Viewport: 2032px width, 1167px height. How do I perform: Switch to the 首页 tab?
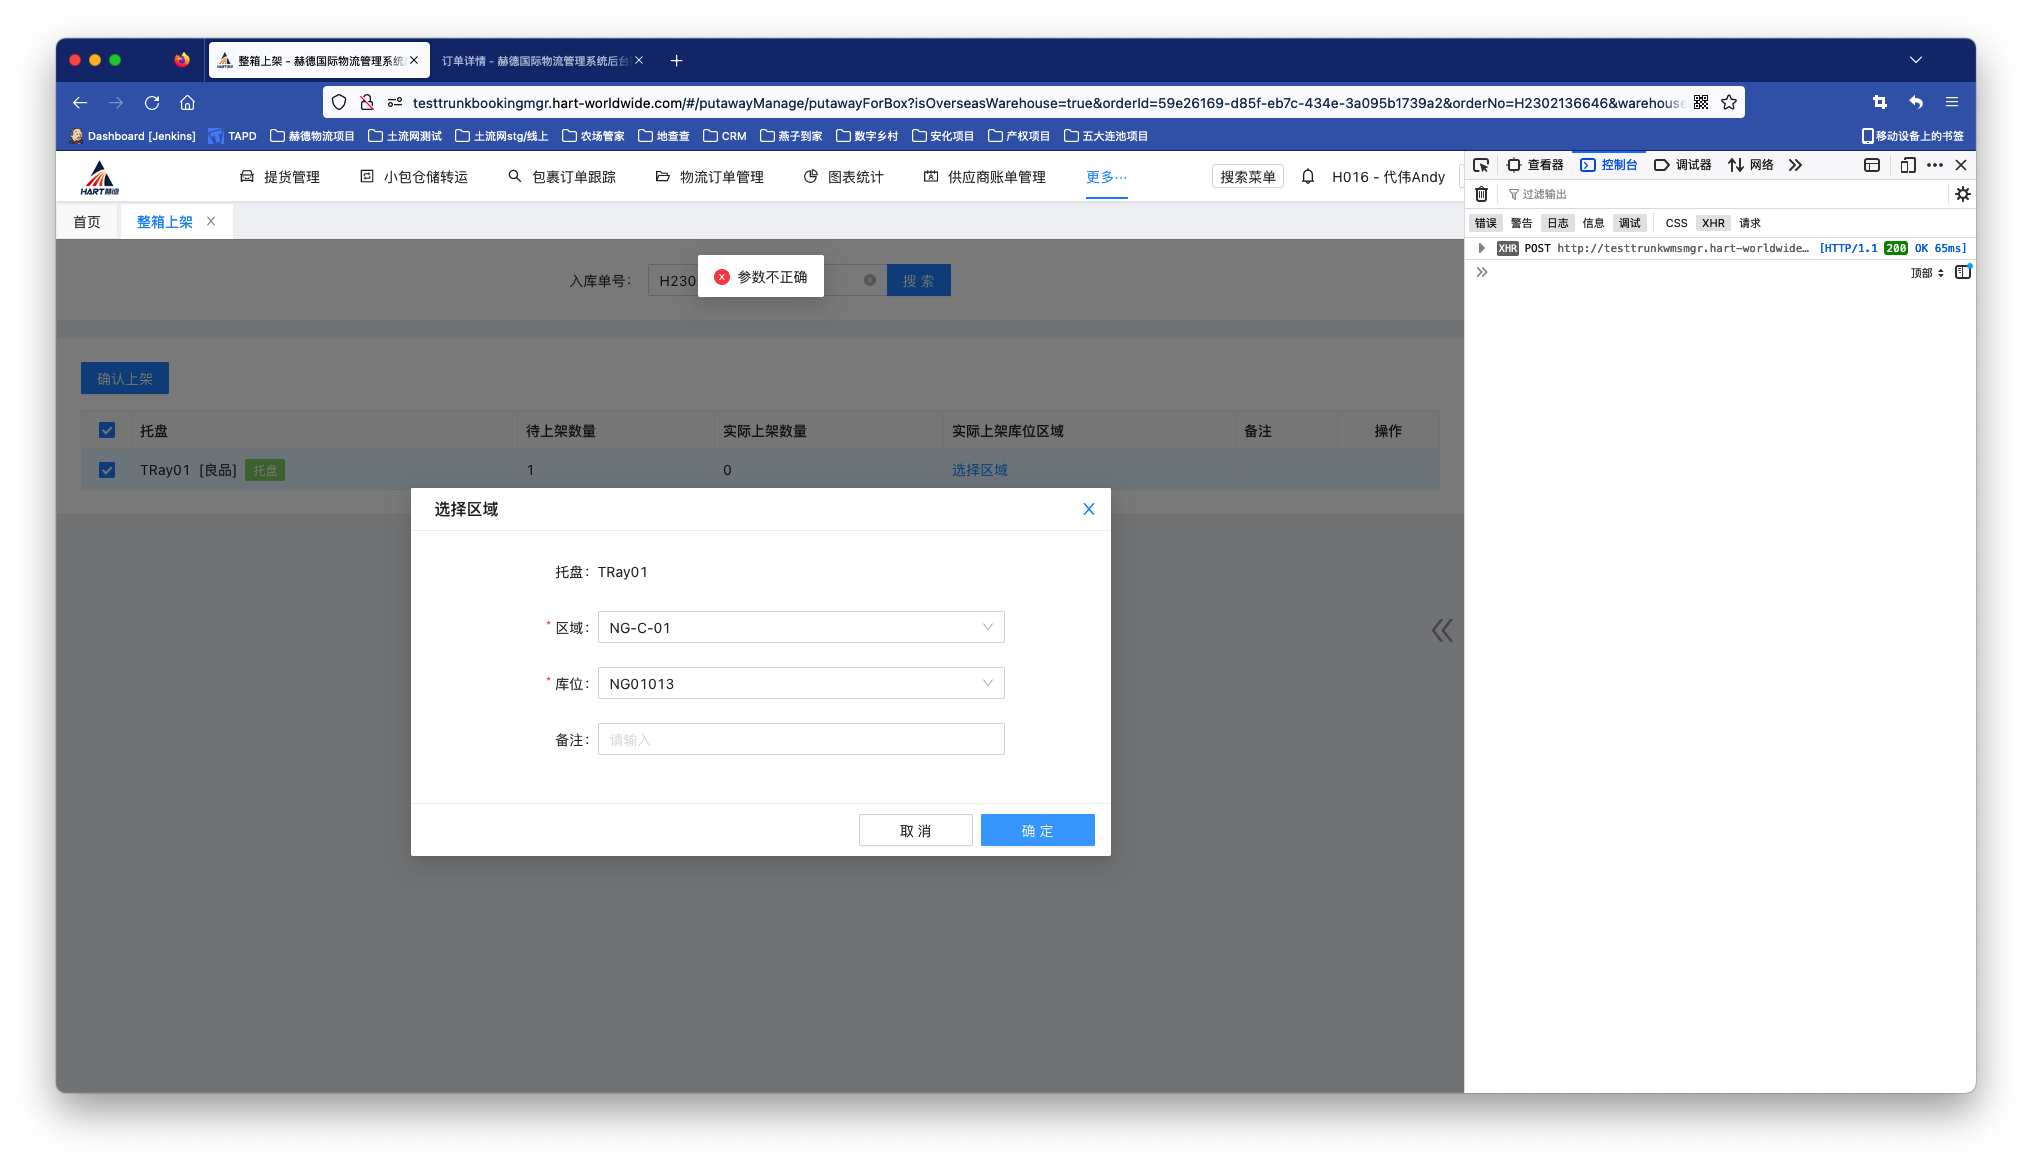(x=87, y=222)
